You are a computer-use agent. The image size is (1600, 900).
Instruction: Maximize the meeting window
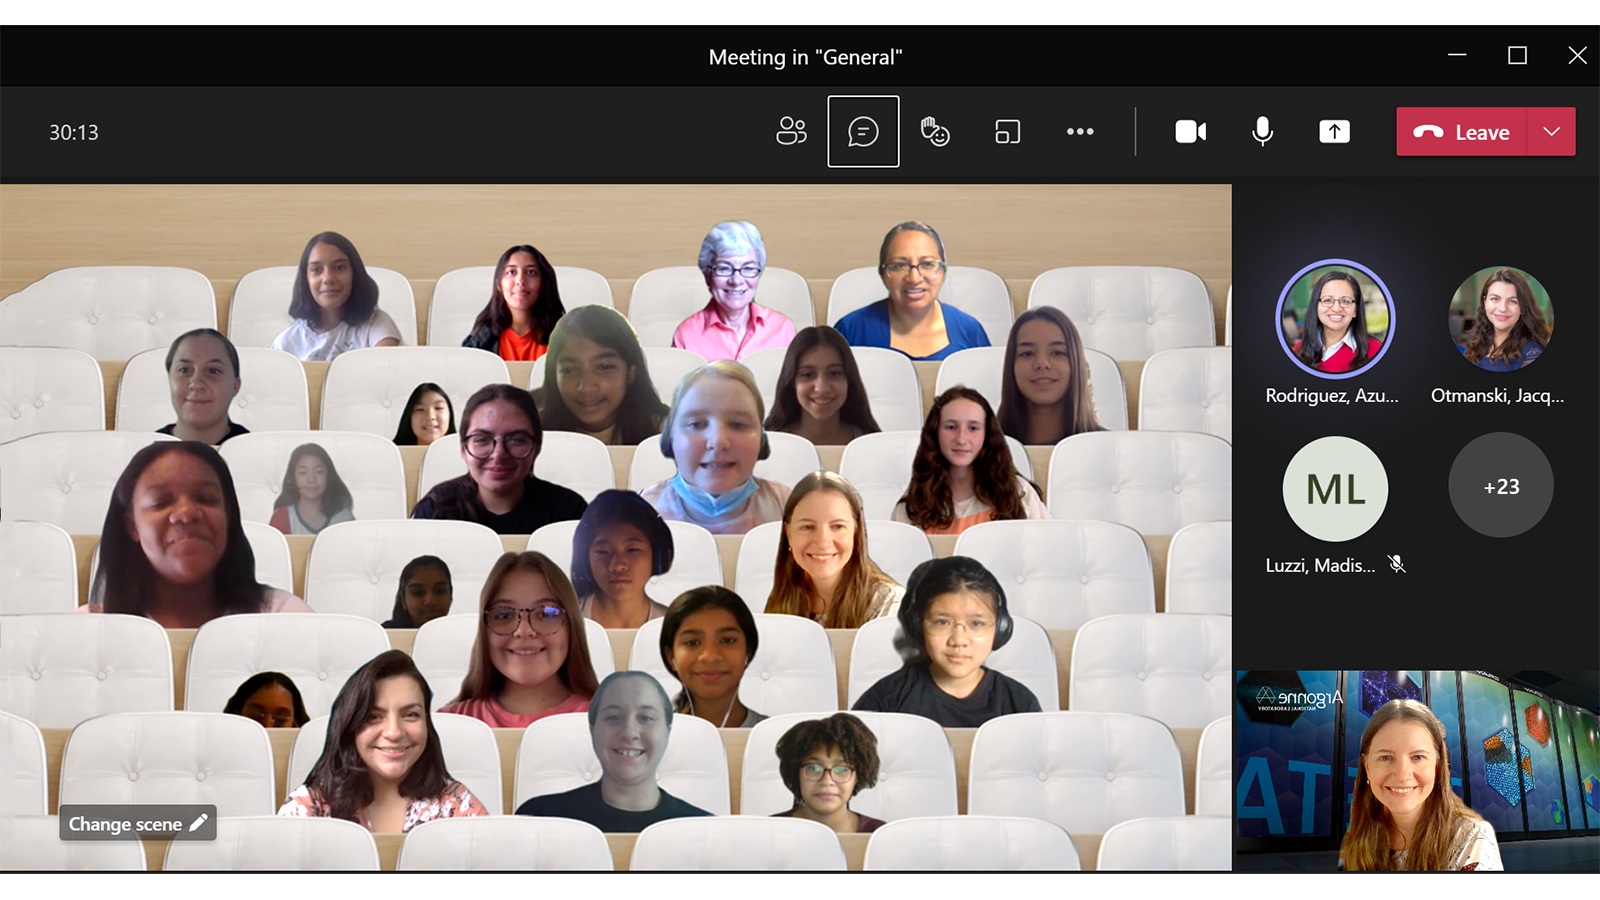pyautogui.click(x=1517, y=56)
